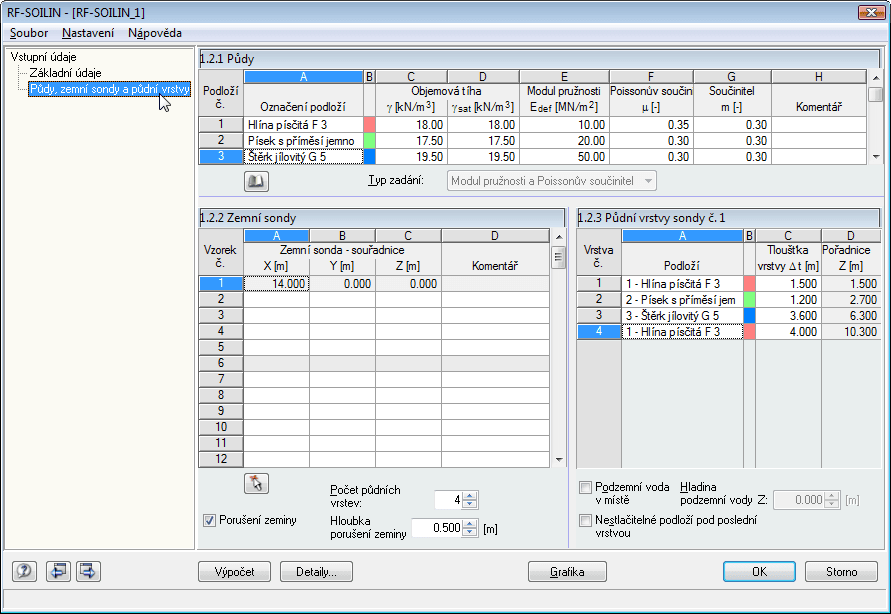891x614 pixels.
Task: Select row header 4 in Půdní vrstvy table
Action: [599, 331]
